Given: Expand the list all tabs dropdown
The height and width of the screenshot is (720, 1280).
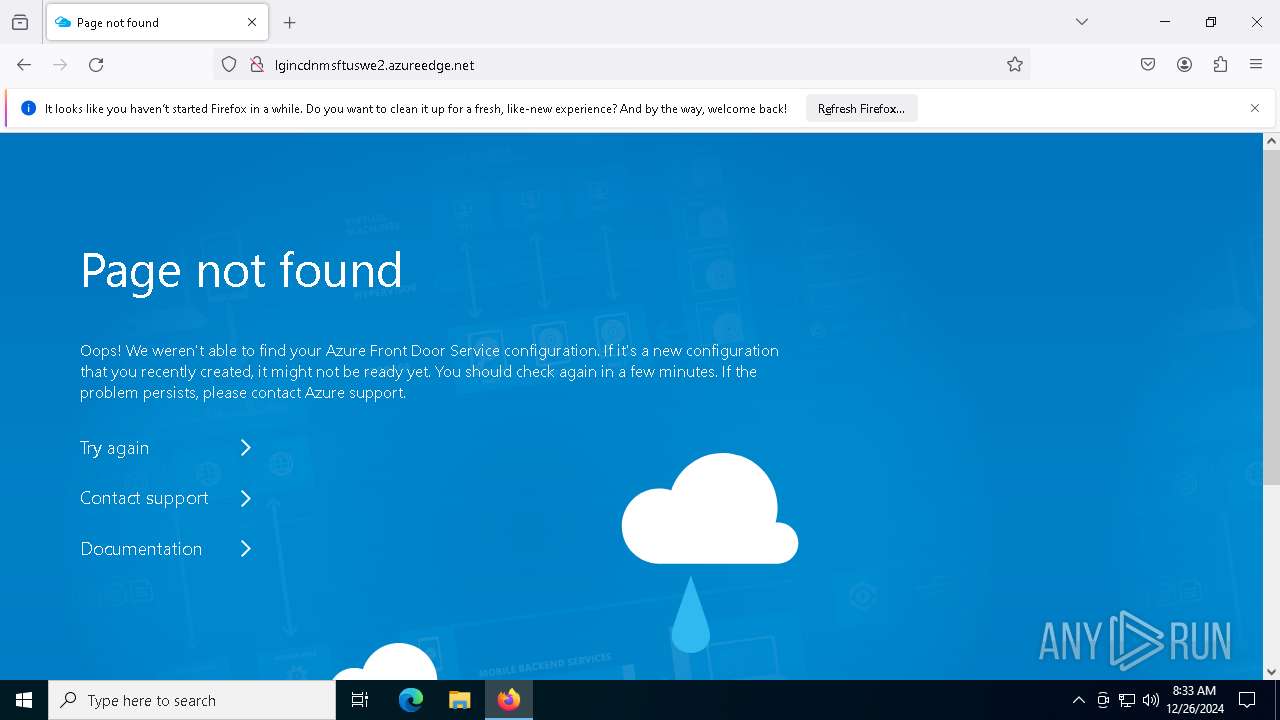Looking at the screenshot, I should (1082, 22).
